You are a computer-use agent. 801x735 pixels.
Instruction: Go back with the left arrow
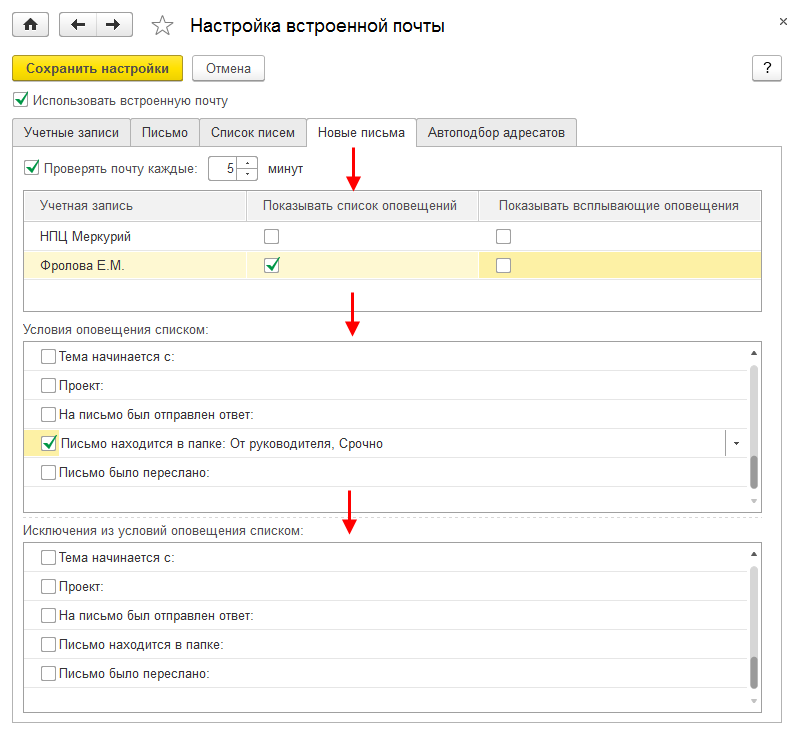77,25
